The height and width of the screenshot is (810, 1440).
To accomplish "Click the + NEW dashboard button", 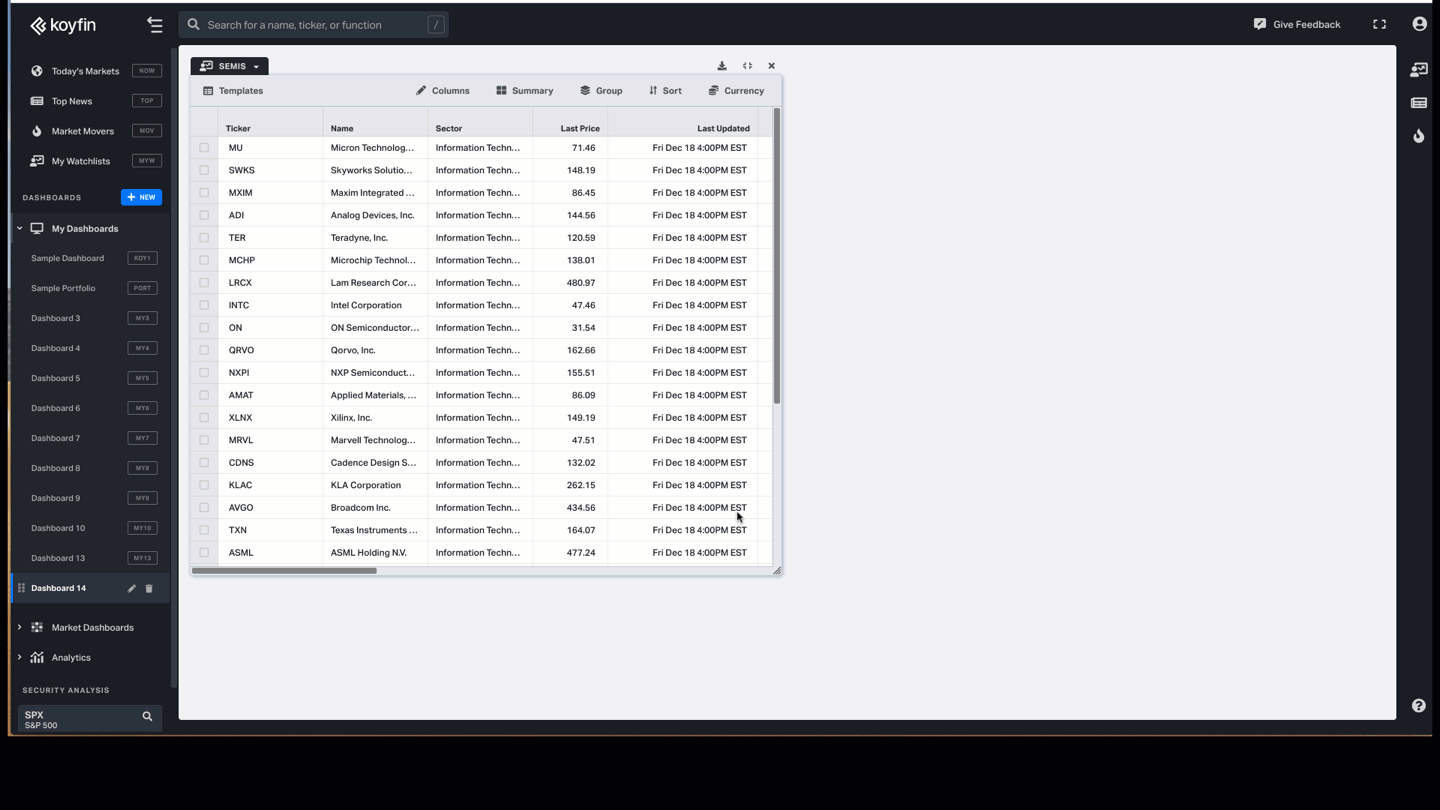I will [141, 197].
